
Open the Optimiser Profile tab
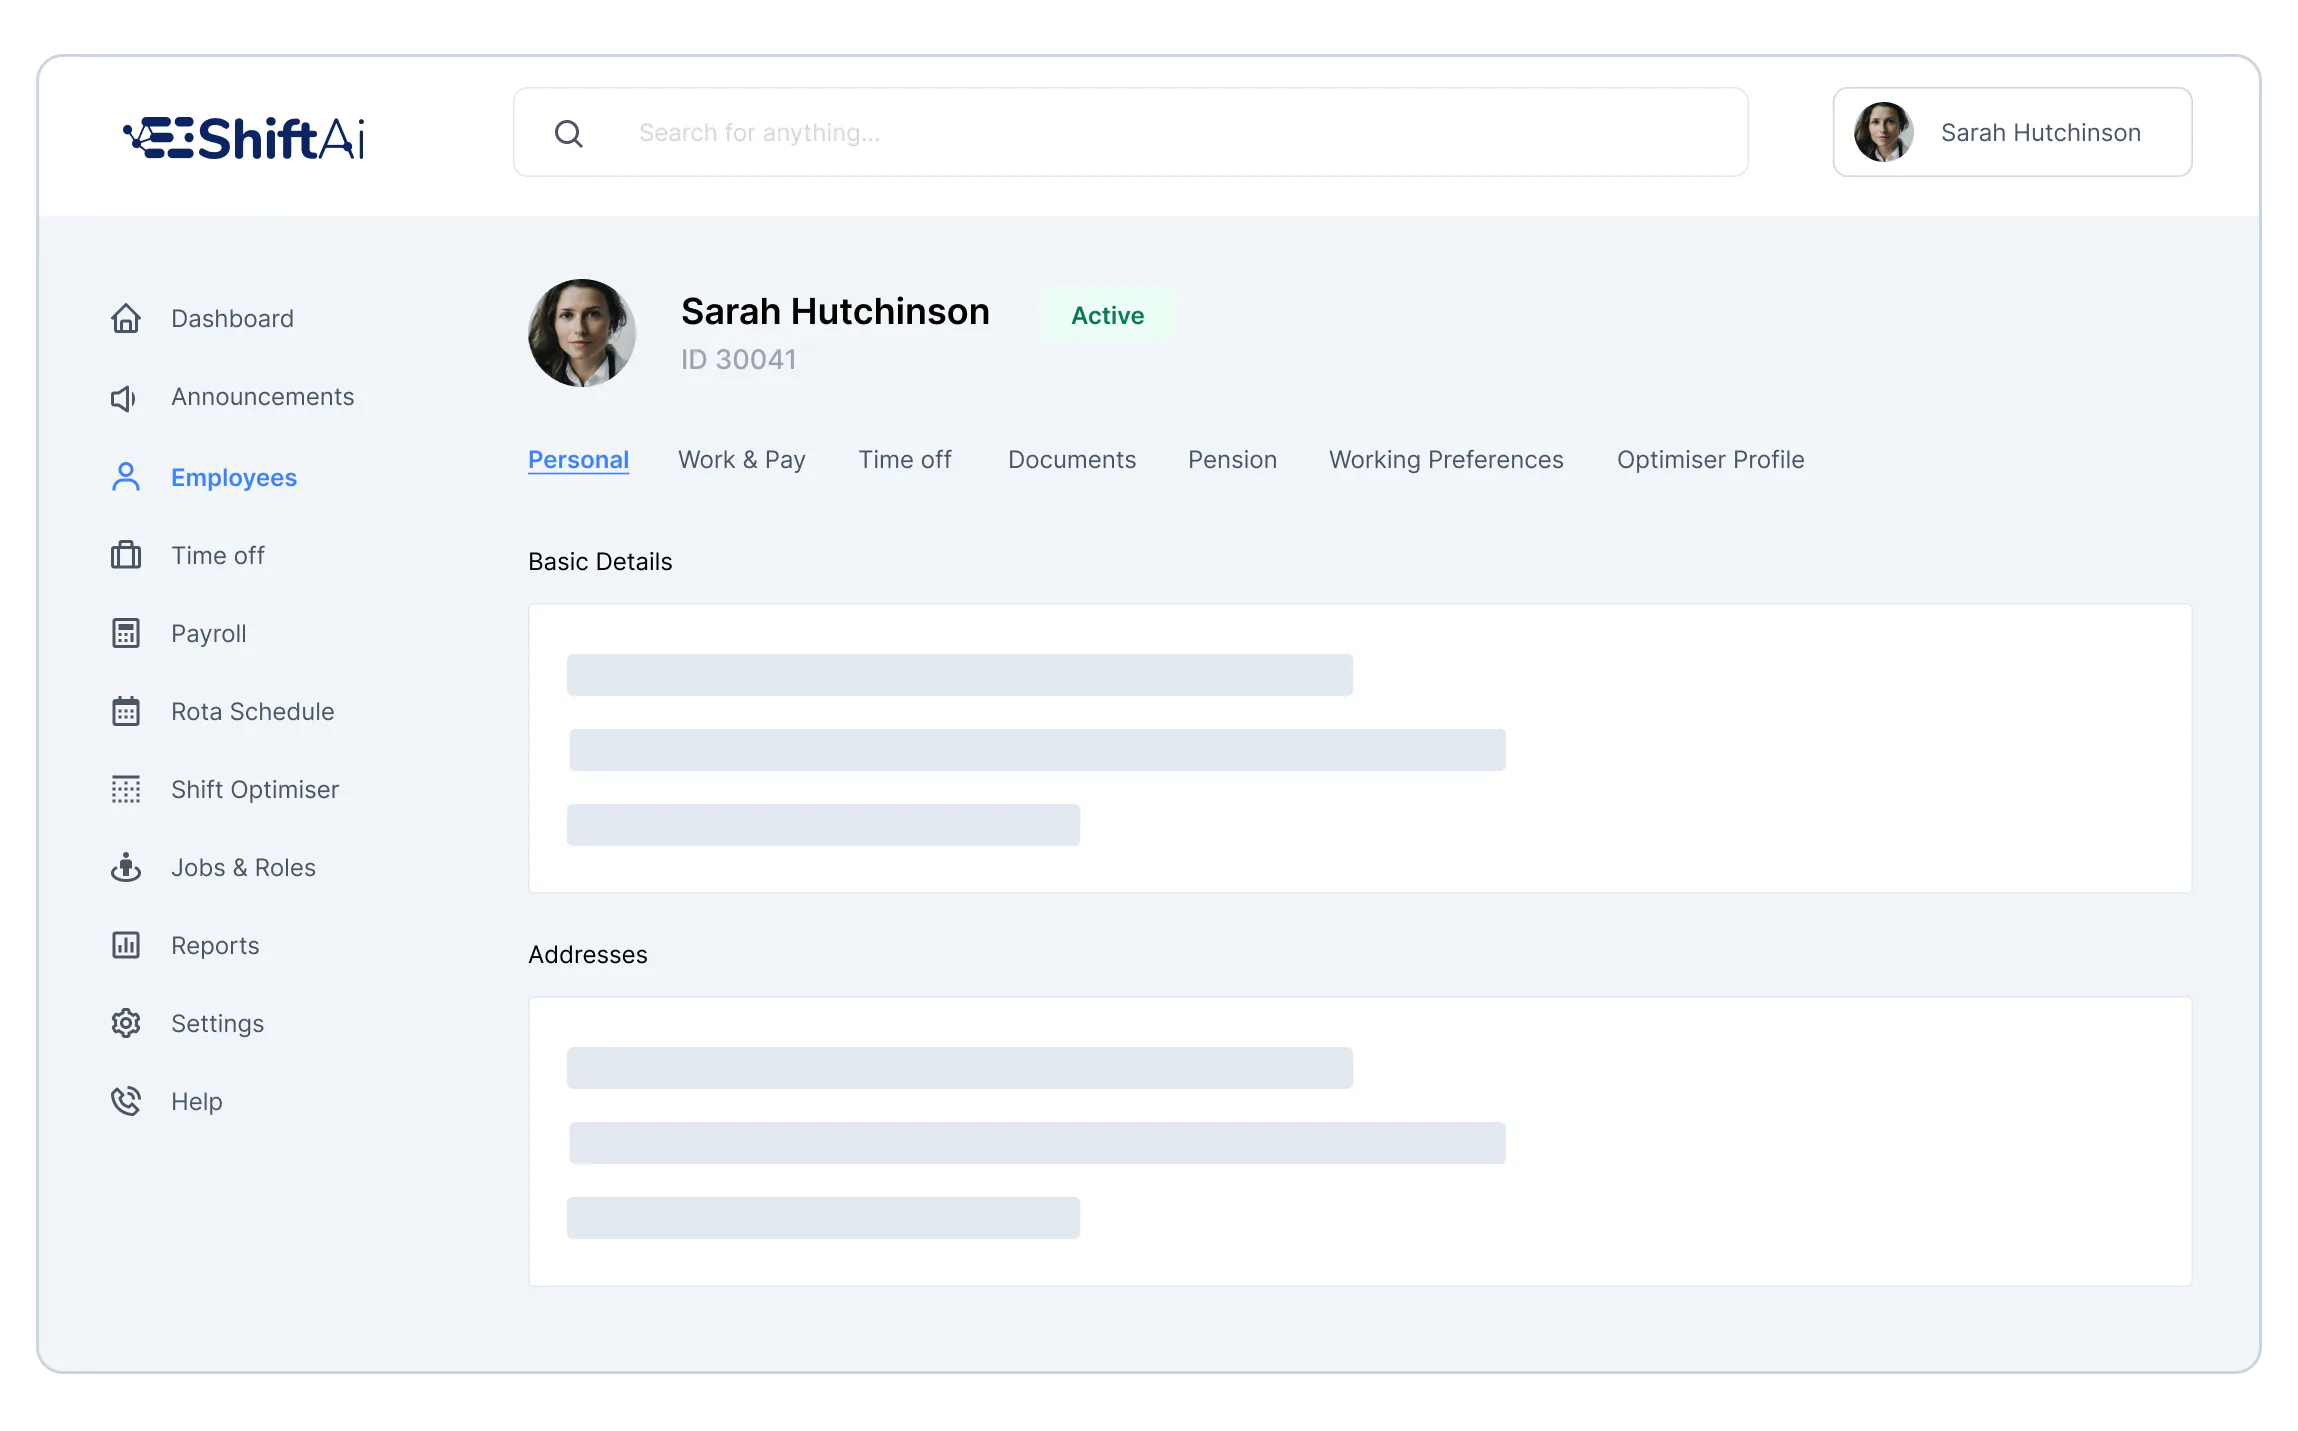pos(1710,460)
